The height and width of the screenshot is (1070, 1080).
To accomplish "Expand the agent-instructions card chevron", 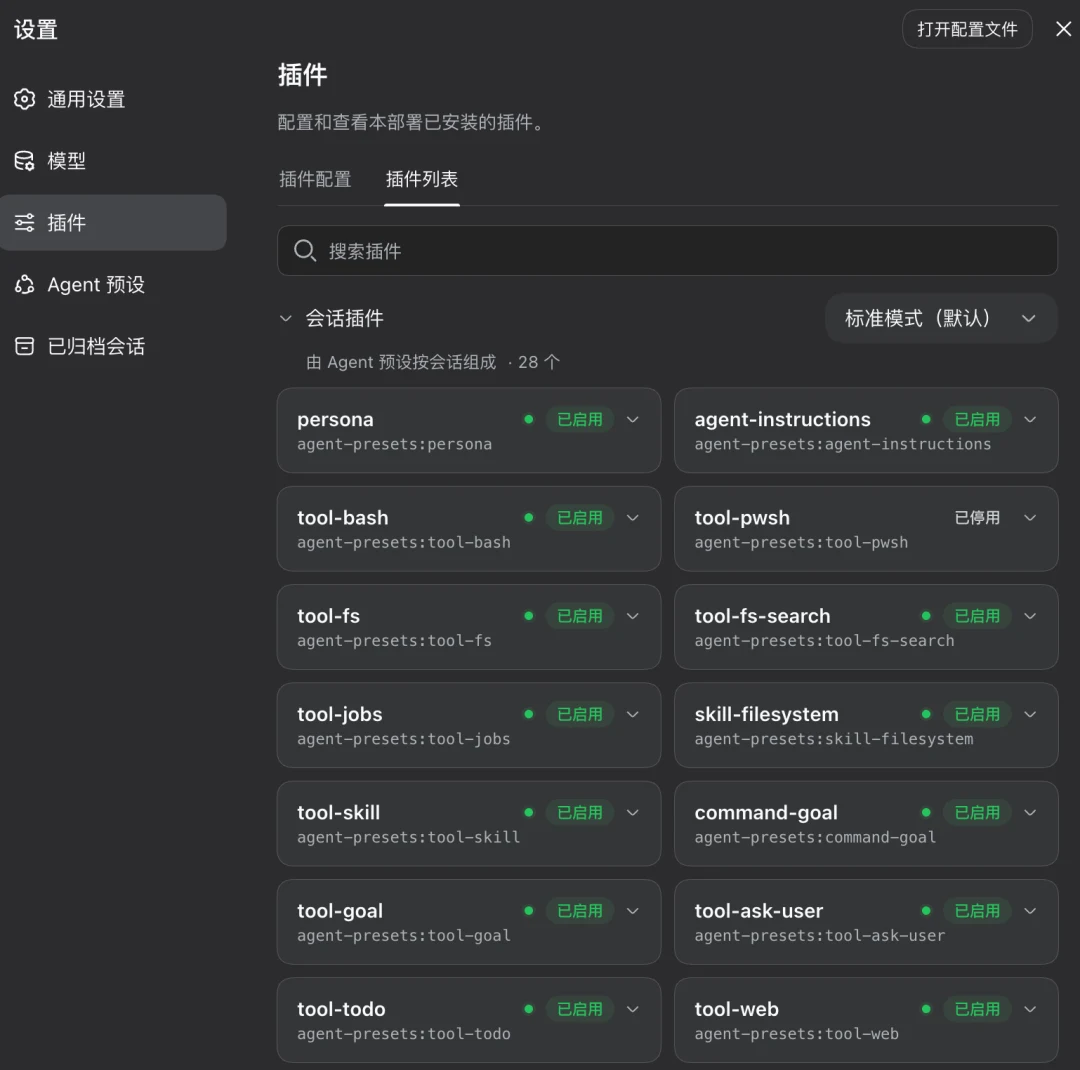I will 1030,420.
